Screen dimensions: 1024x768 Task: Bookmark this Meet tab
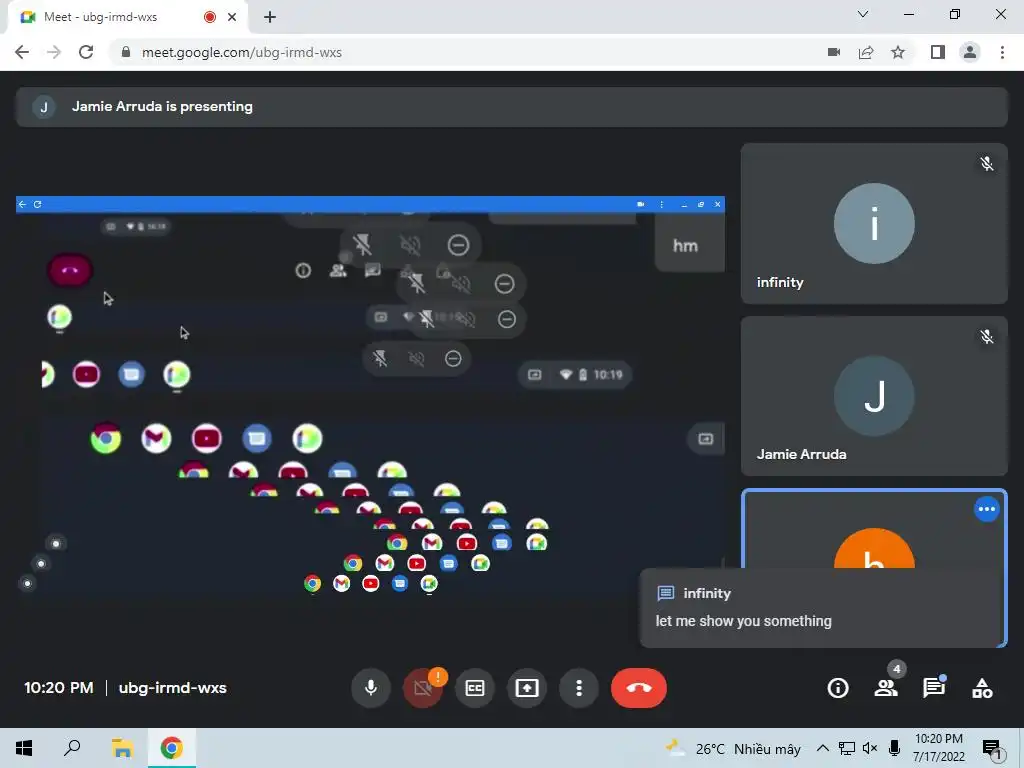(898, 52)
